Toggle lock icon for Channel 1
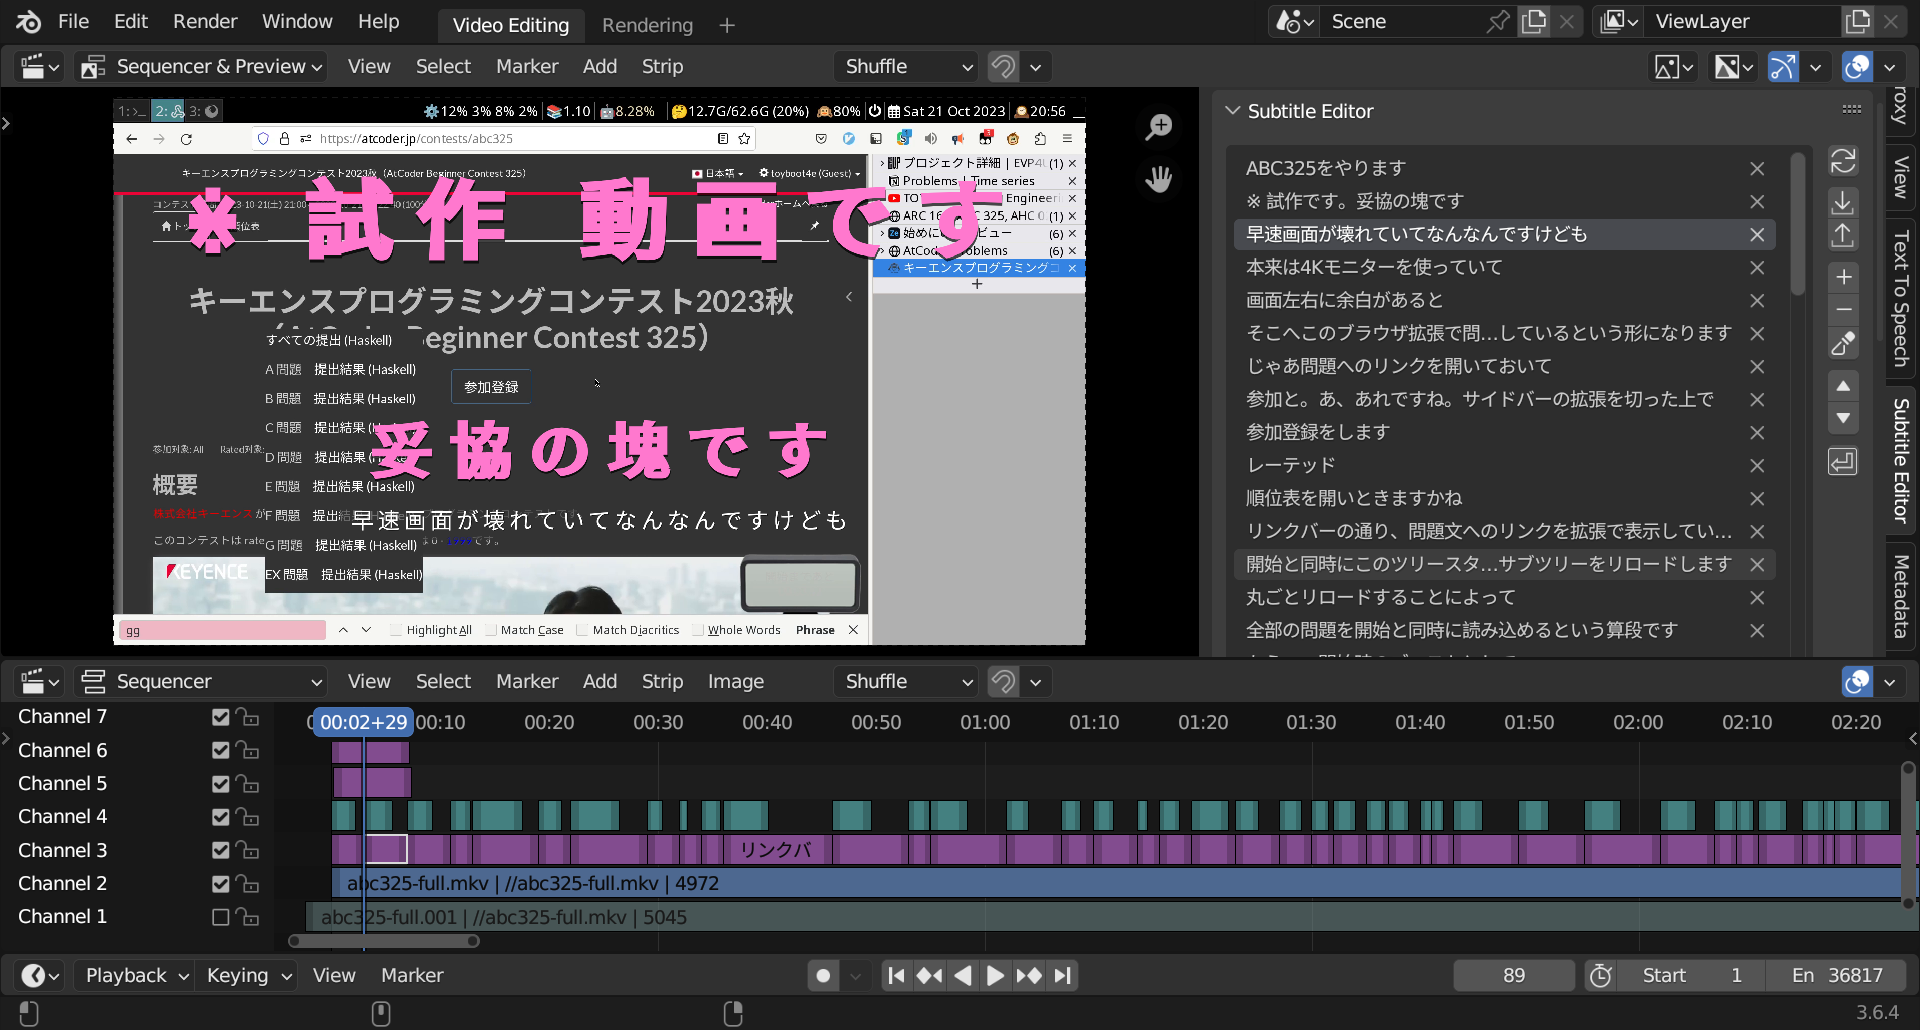This screenshot has width=1920, height=1030. point(248,917)
